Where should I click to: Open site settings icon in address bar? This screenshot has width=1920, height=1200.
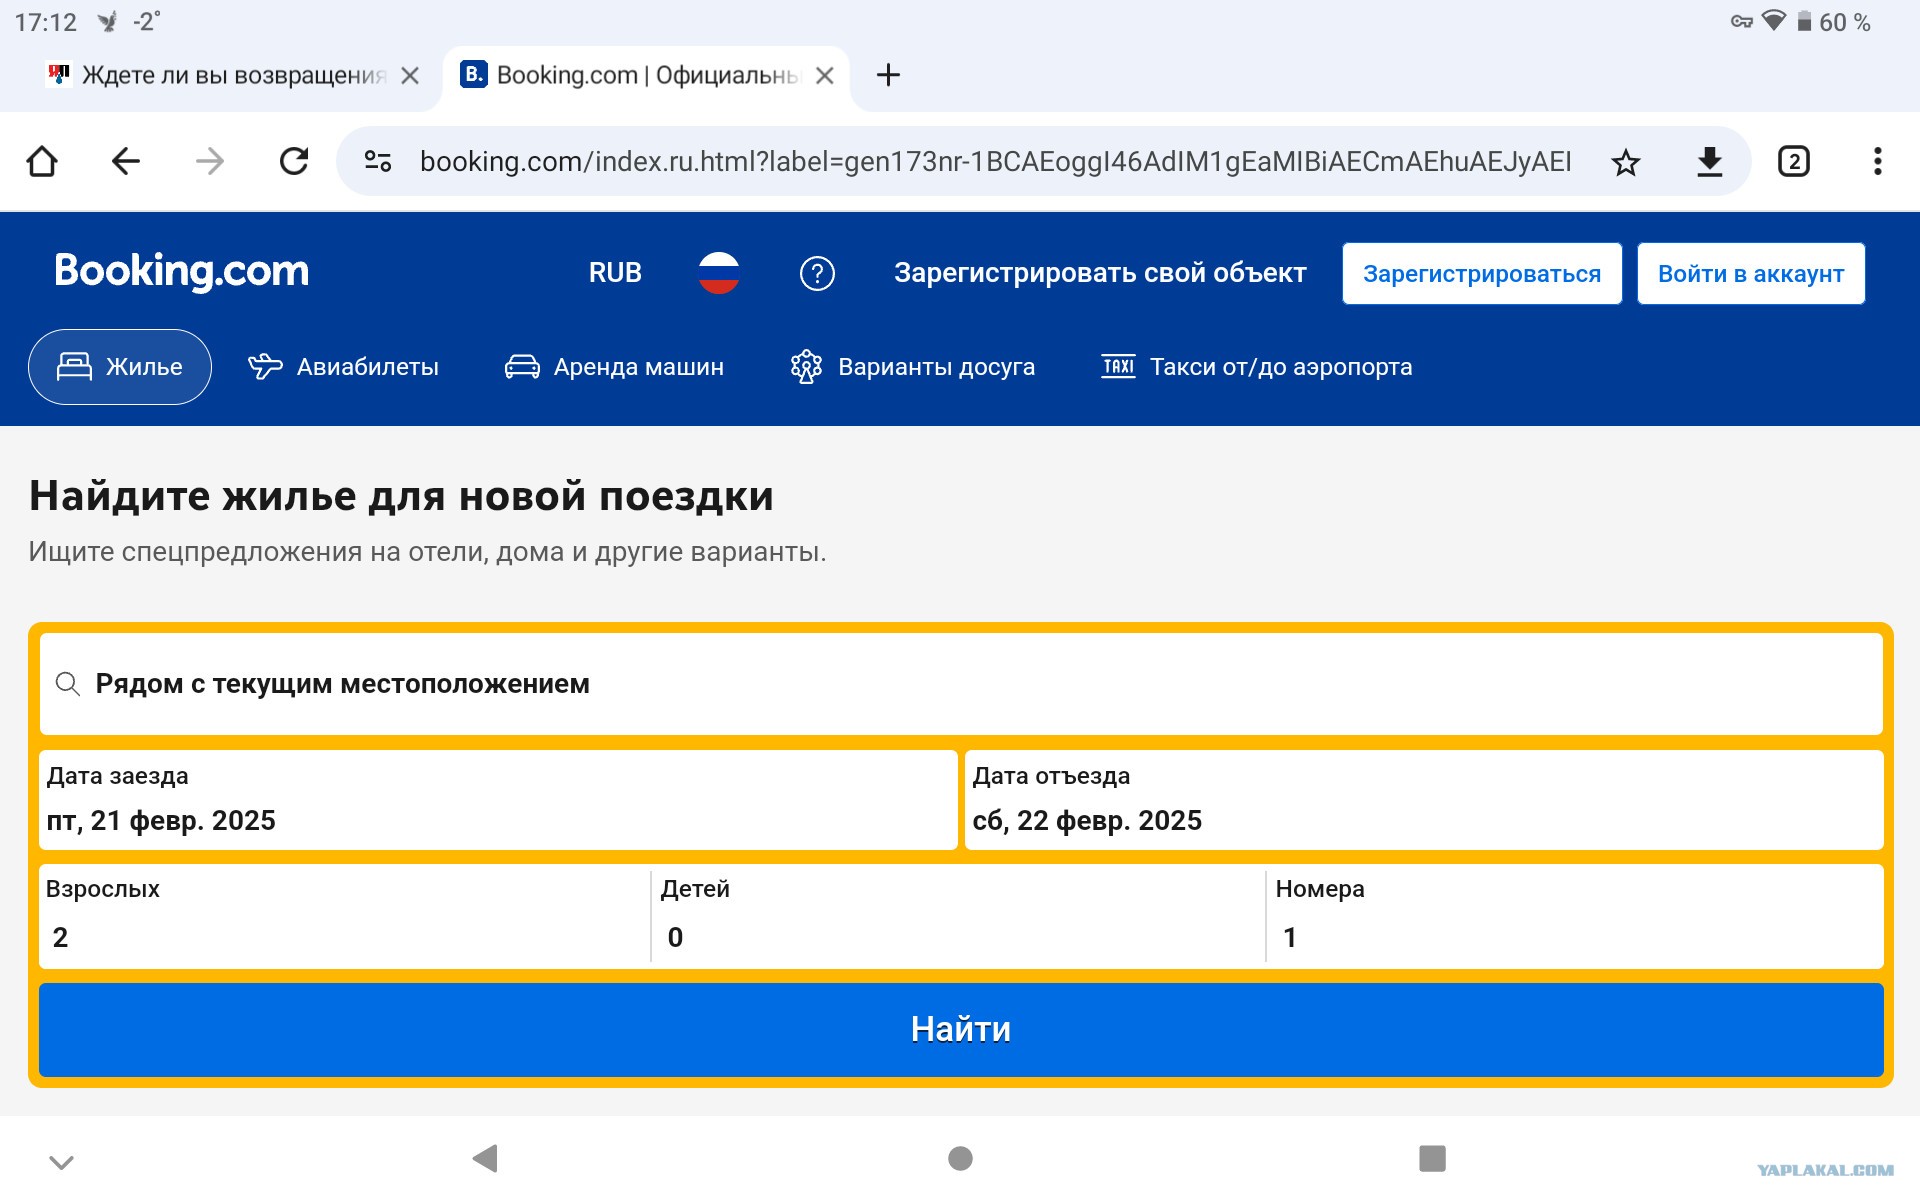[378, 161]
